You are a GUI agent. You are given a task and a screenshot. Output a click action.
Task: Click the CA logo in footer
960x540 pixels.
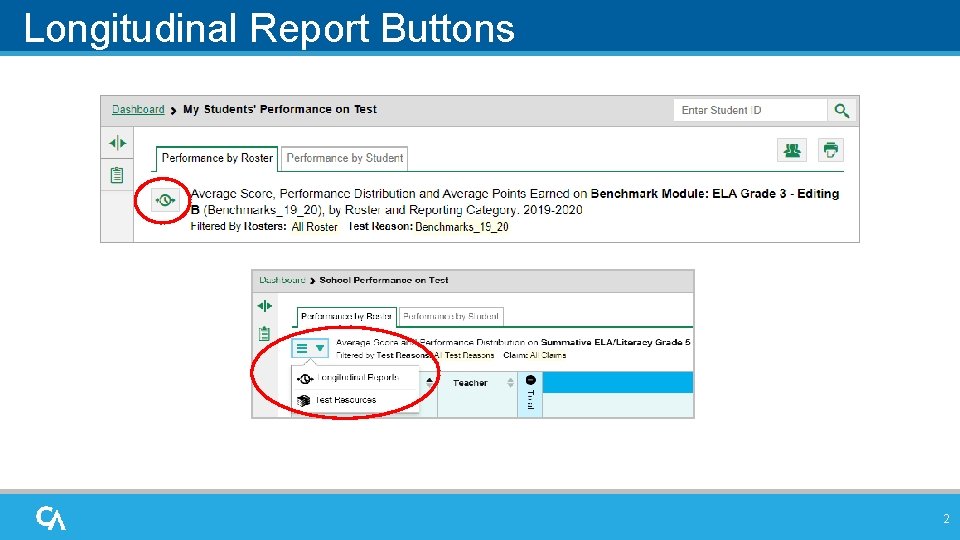pyautogui.click(x=51, y=518)
